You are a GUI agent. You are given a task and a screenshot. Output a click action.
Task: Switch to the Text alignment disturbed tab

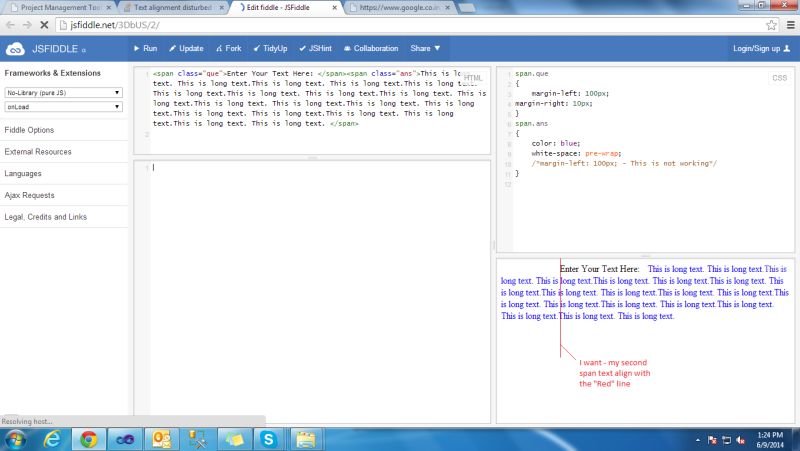tap(171, 8)
